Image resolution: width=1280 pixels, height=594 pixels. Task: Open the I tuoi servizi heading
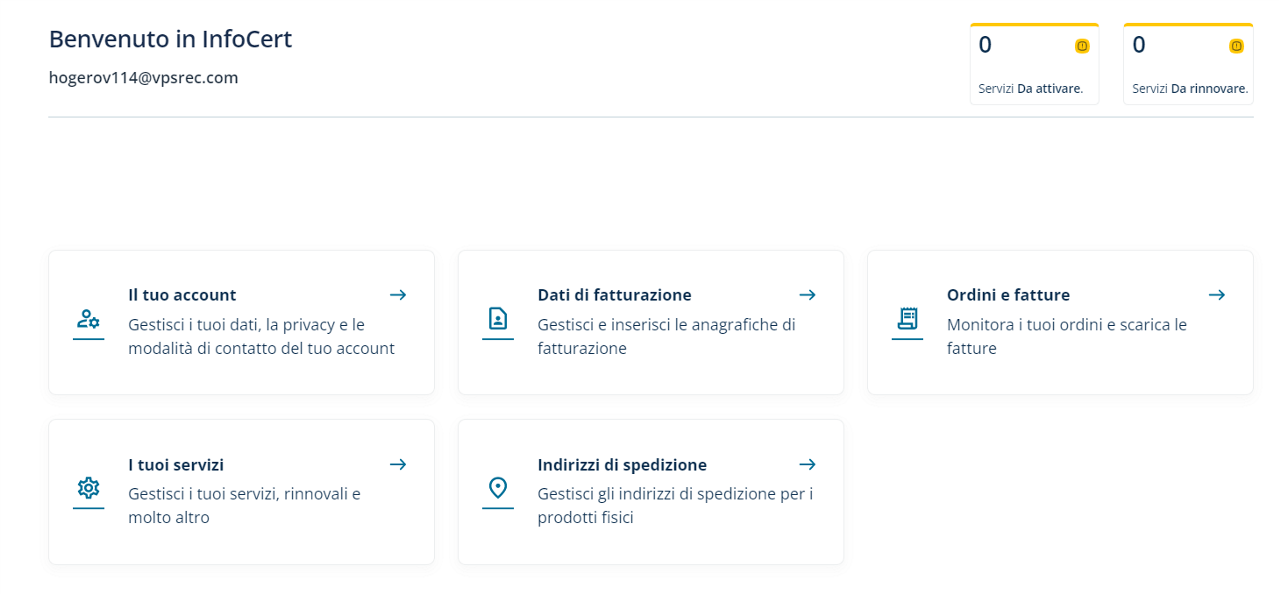tap(176, 465)
